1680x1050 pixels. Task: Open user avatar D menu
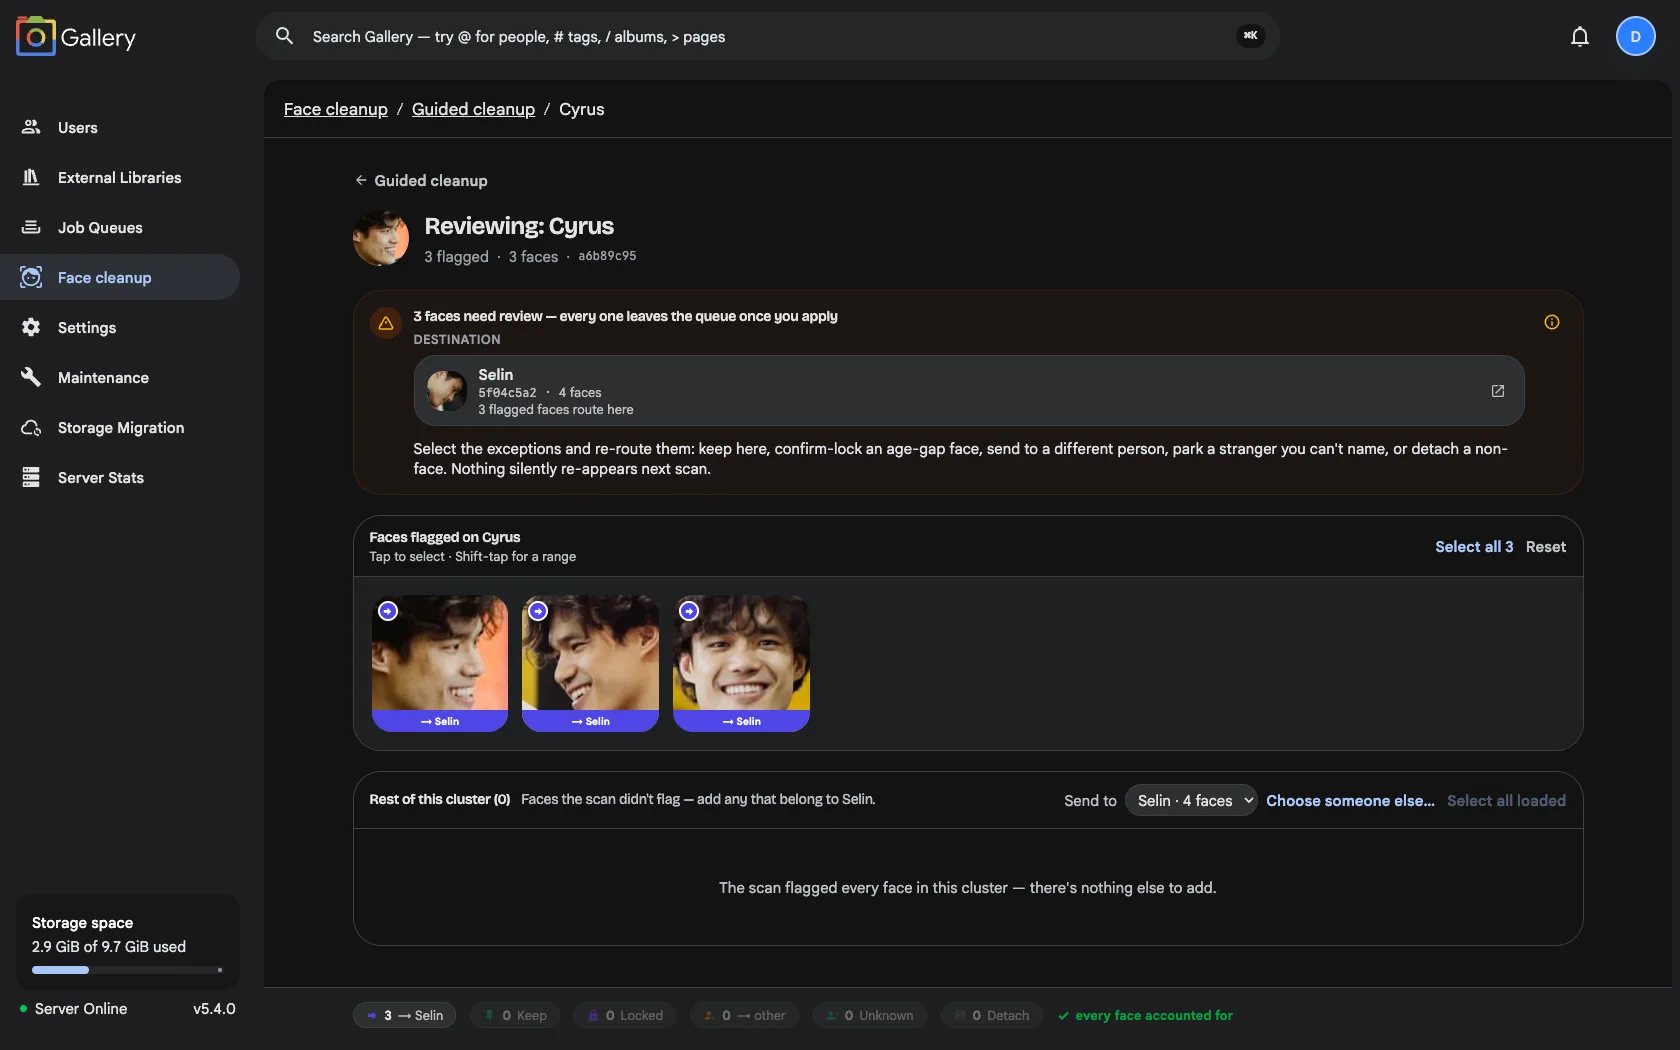pos(1636,37)
